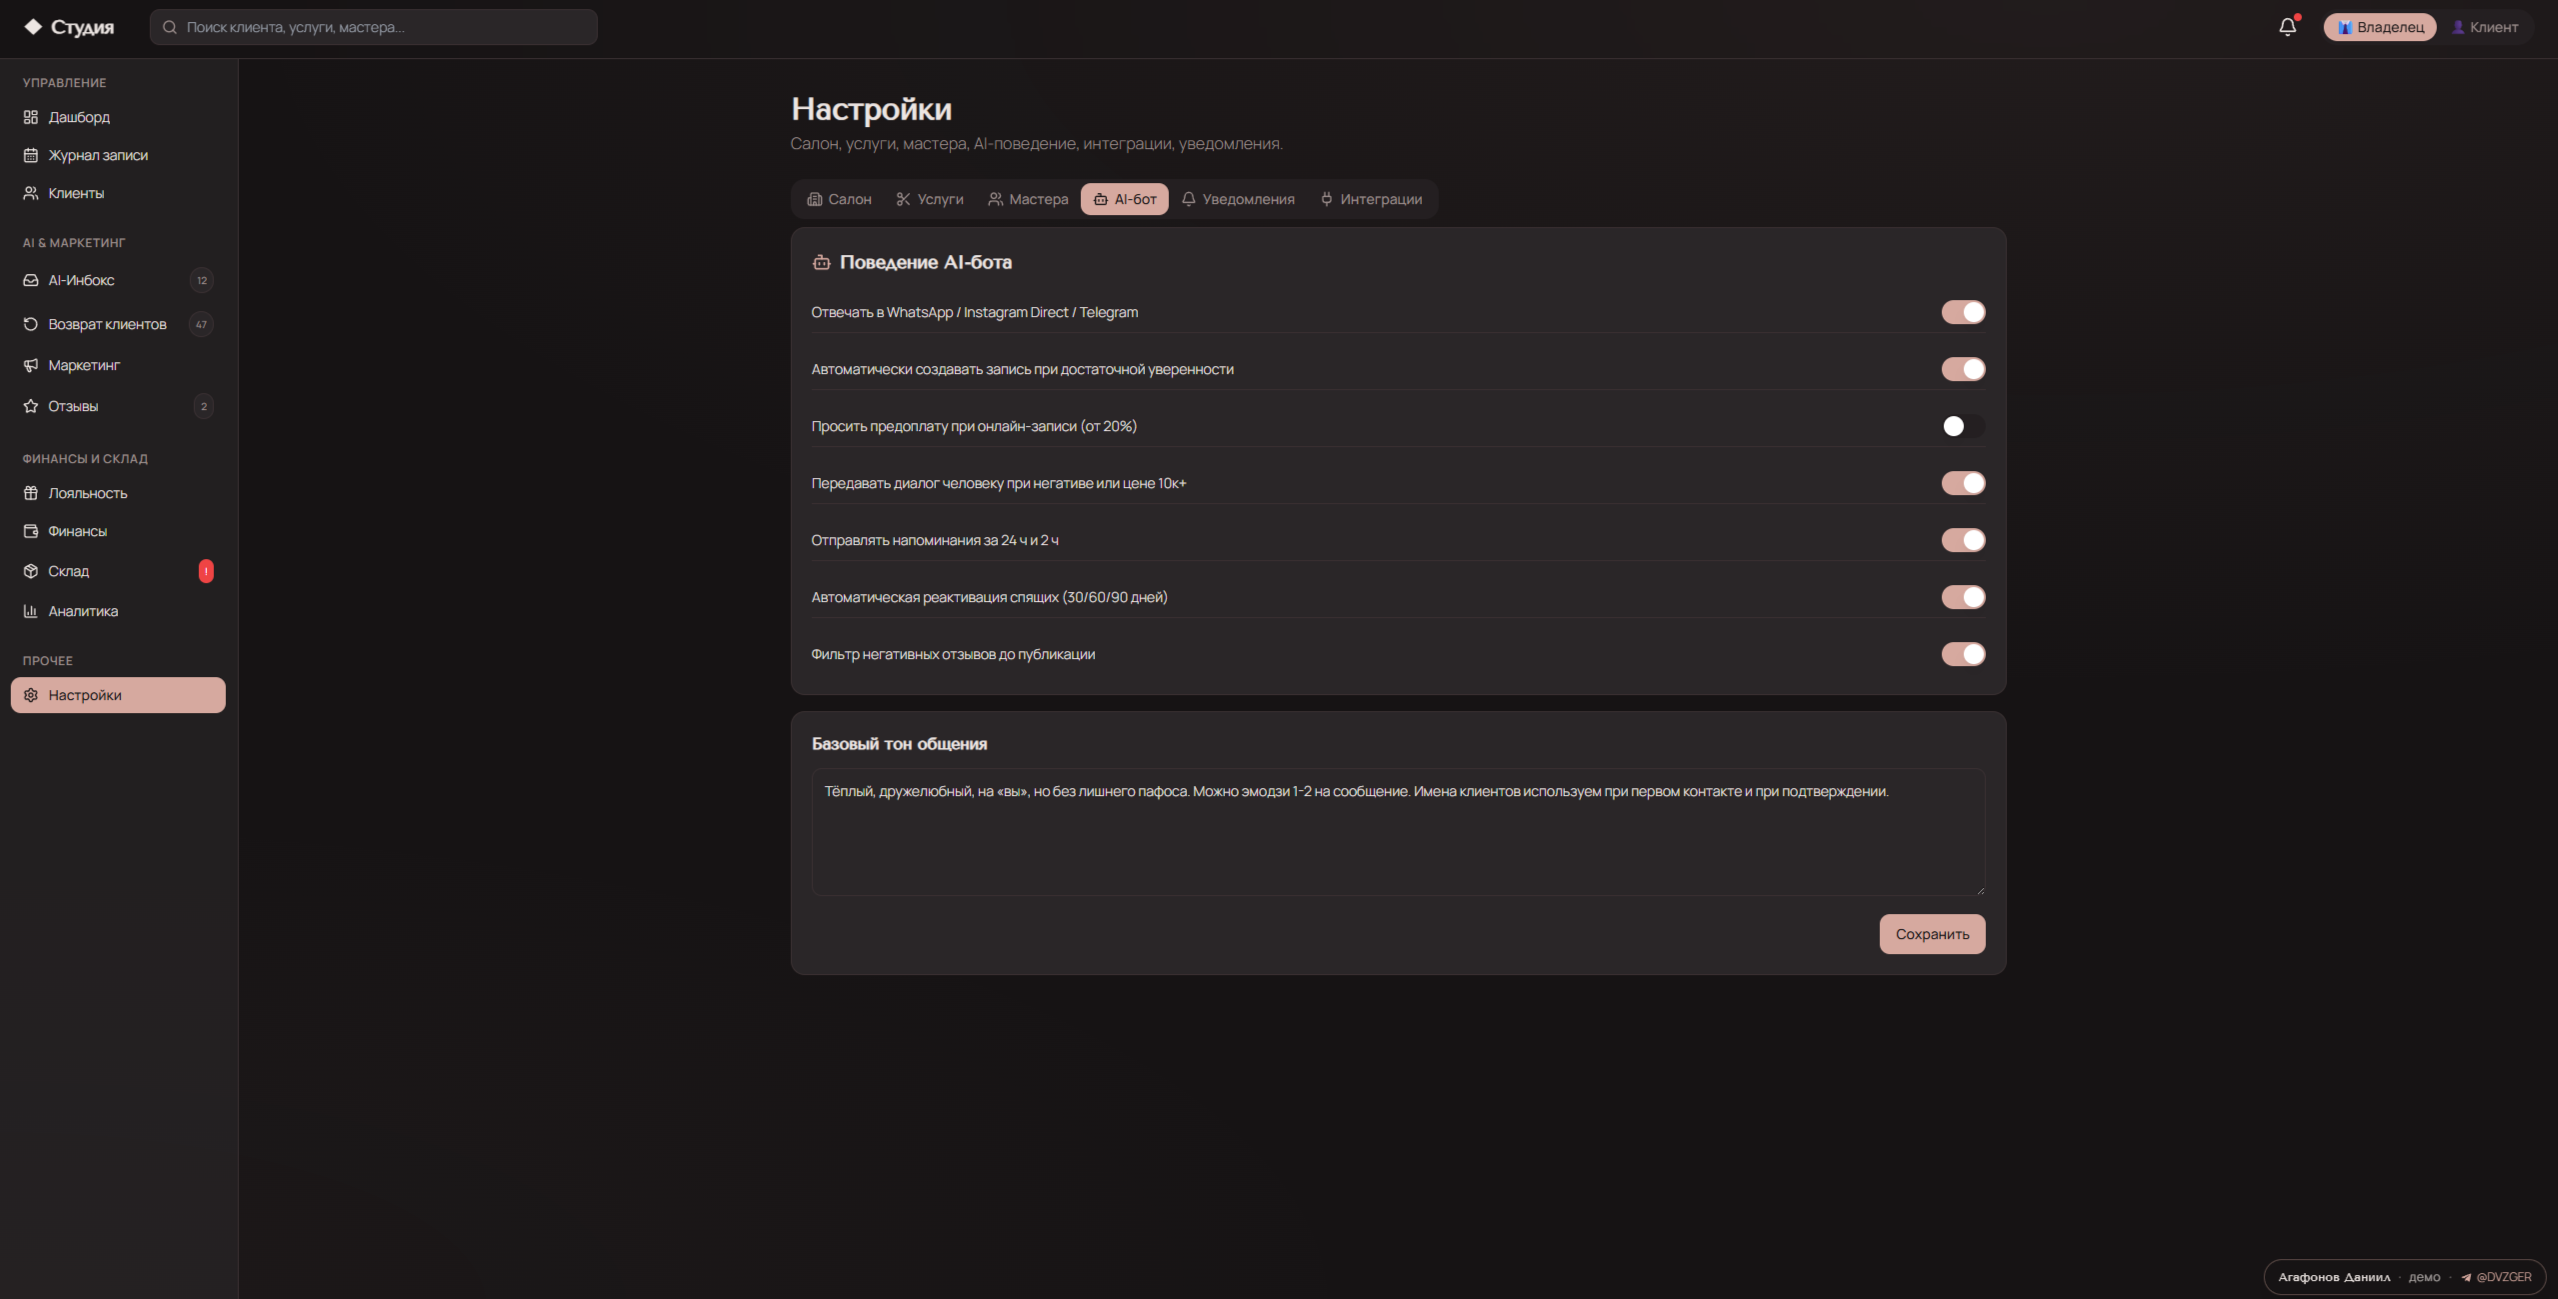Click the red alert badge on Склад
2558x1299 pixels.
206,571
